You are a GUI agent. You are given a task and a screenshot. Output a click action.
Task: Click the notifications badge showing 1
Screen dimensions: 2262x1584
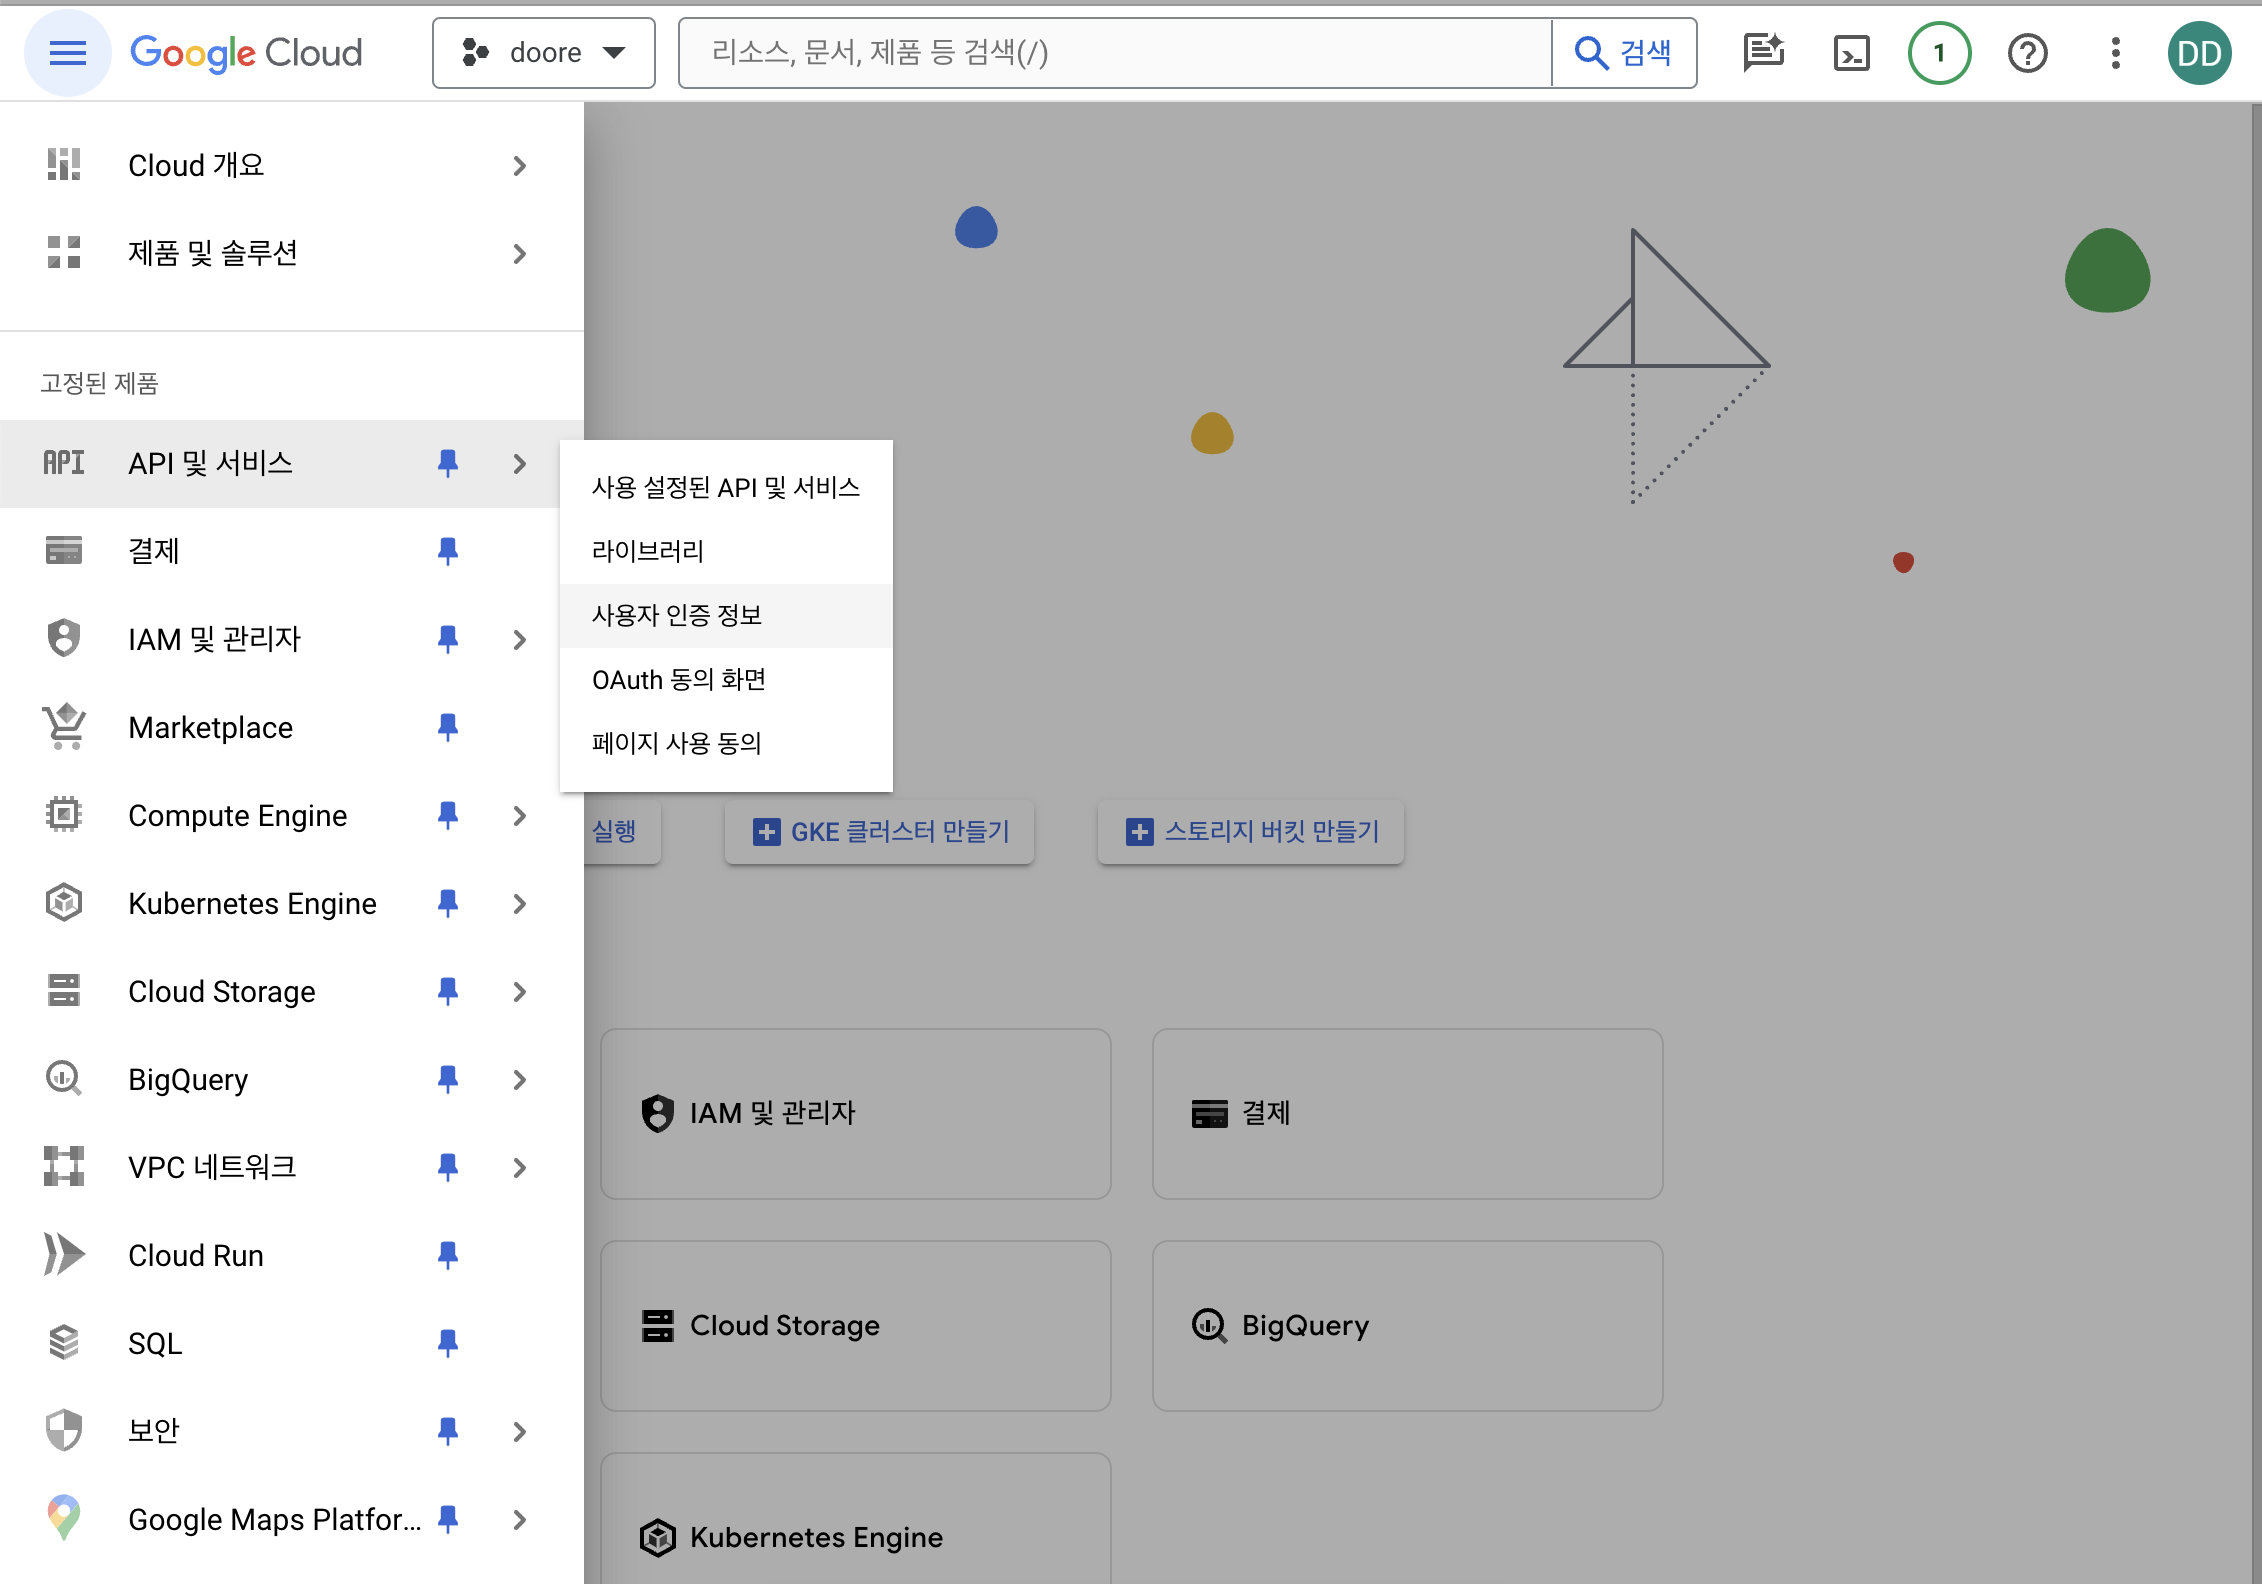click(x=1939, y=53)
